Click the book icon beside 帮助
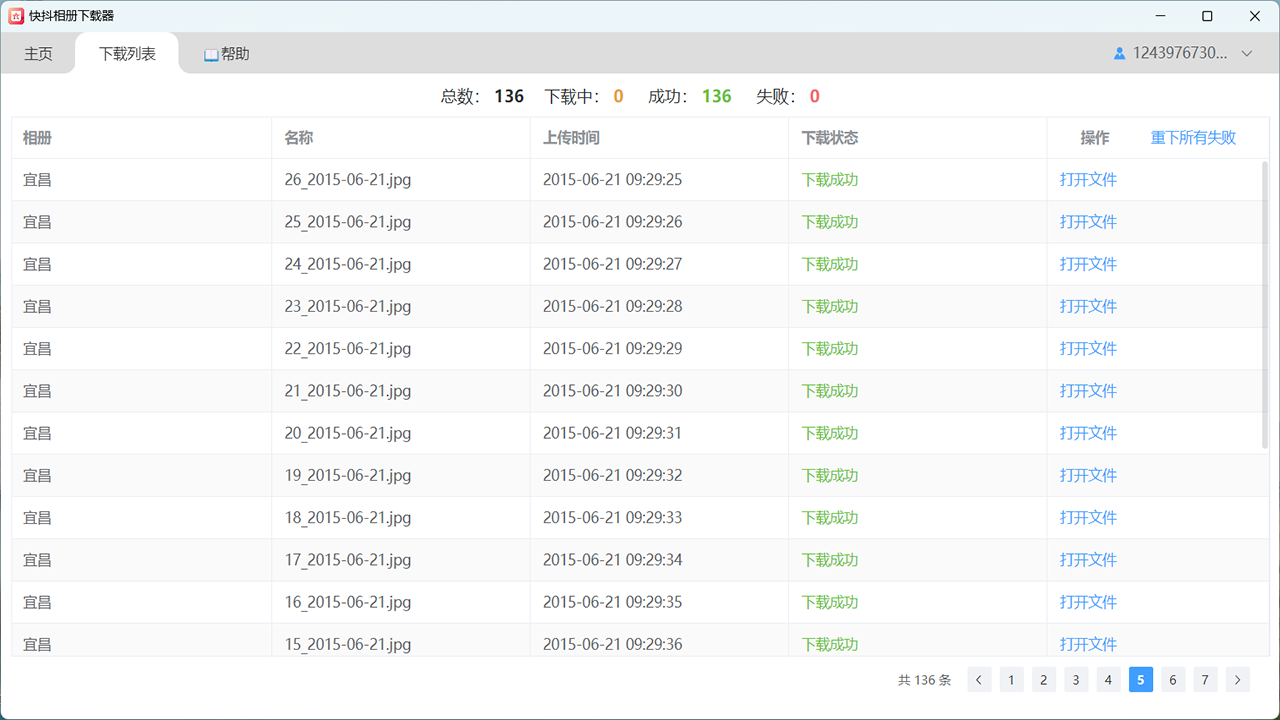Screen dimensions: 1280x720 (211, 55)
